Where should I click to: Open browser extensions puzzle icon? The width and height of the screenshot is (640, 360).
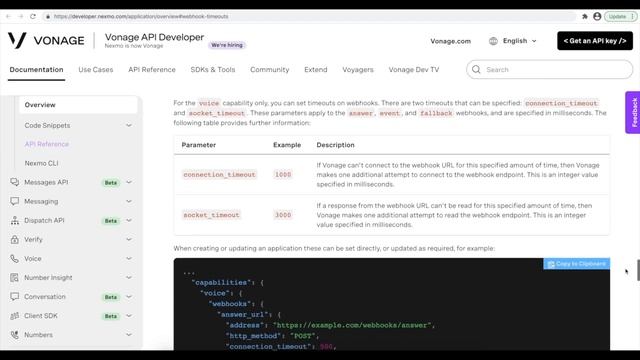(x=584, y=16)
